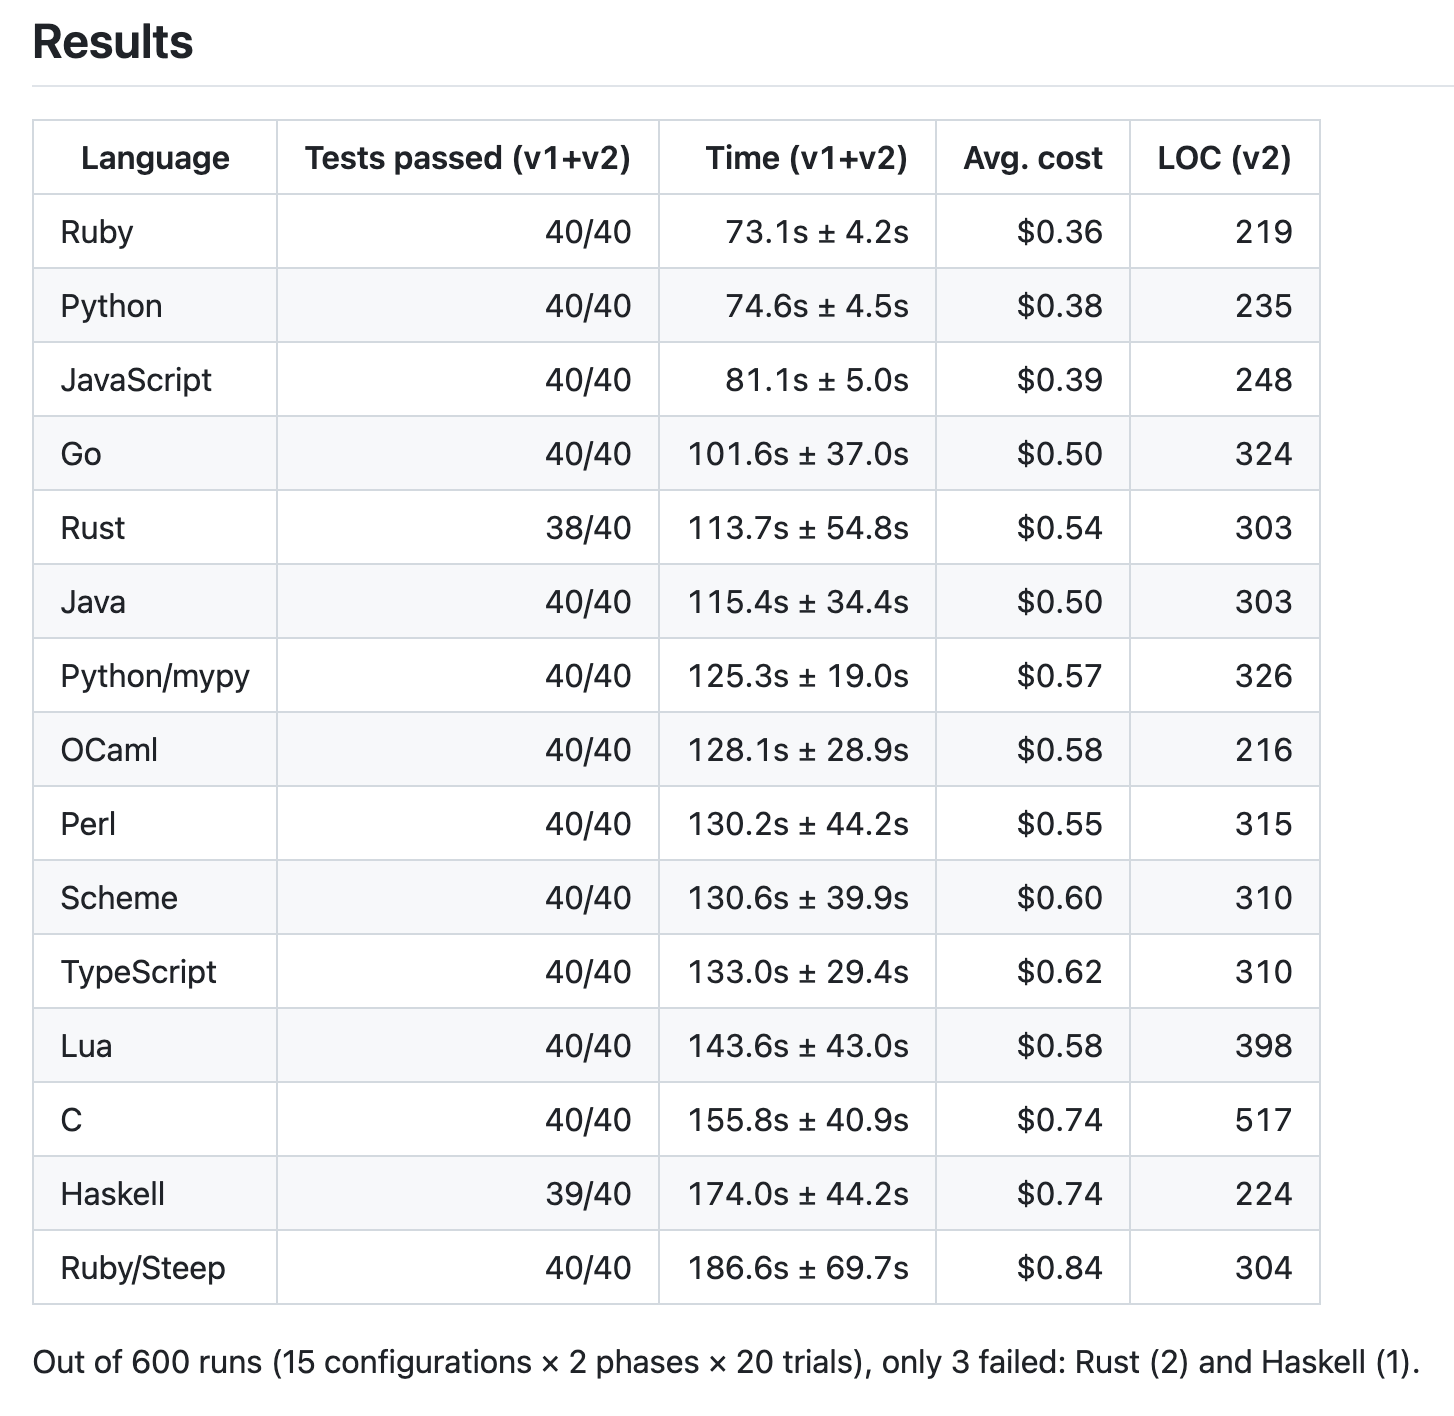Click the Scheme $0.60 cost cell
The height and width of the screenshot is (1416, 1454).
(x=1033, y=898)
